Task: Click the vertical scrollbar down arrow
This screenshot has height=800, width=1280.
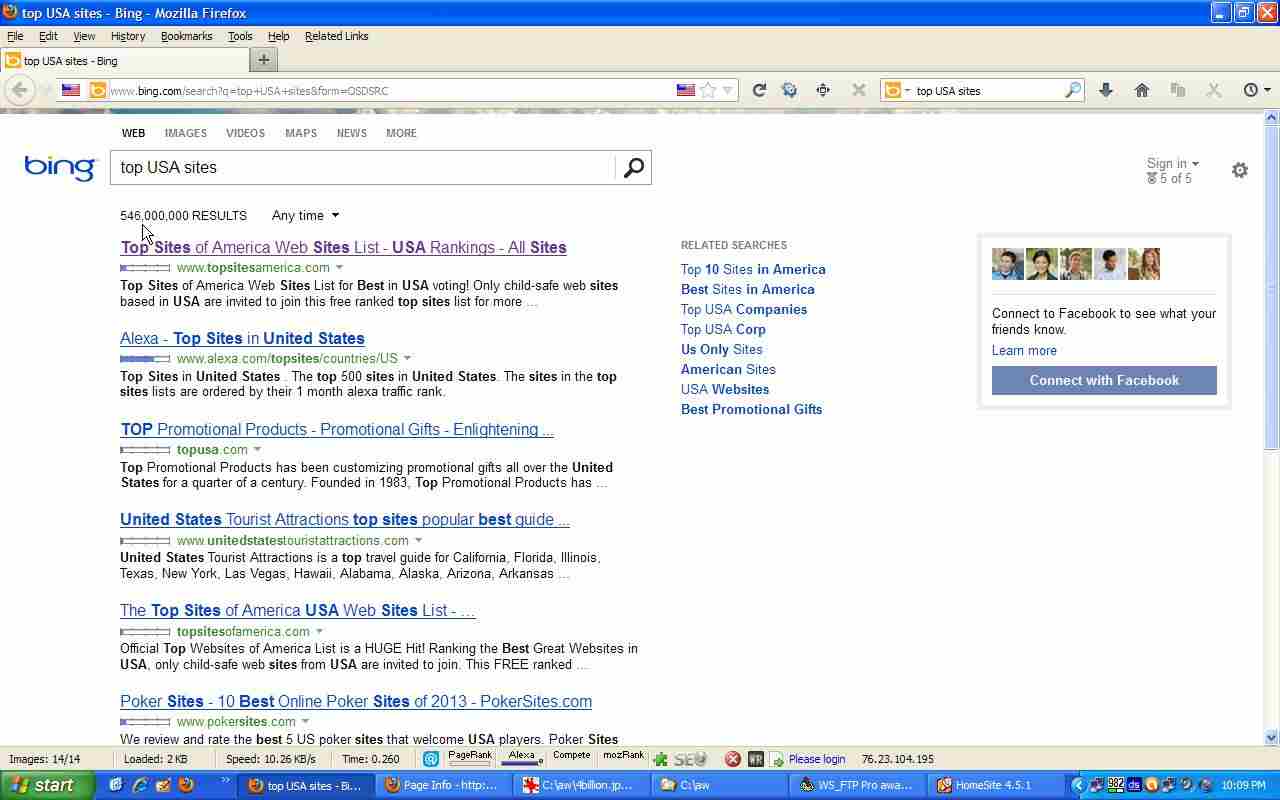Action: 1271,738
